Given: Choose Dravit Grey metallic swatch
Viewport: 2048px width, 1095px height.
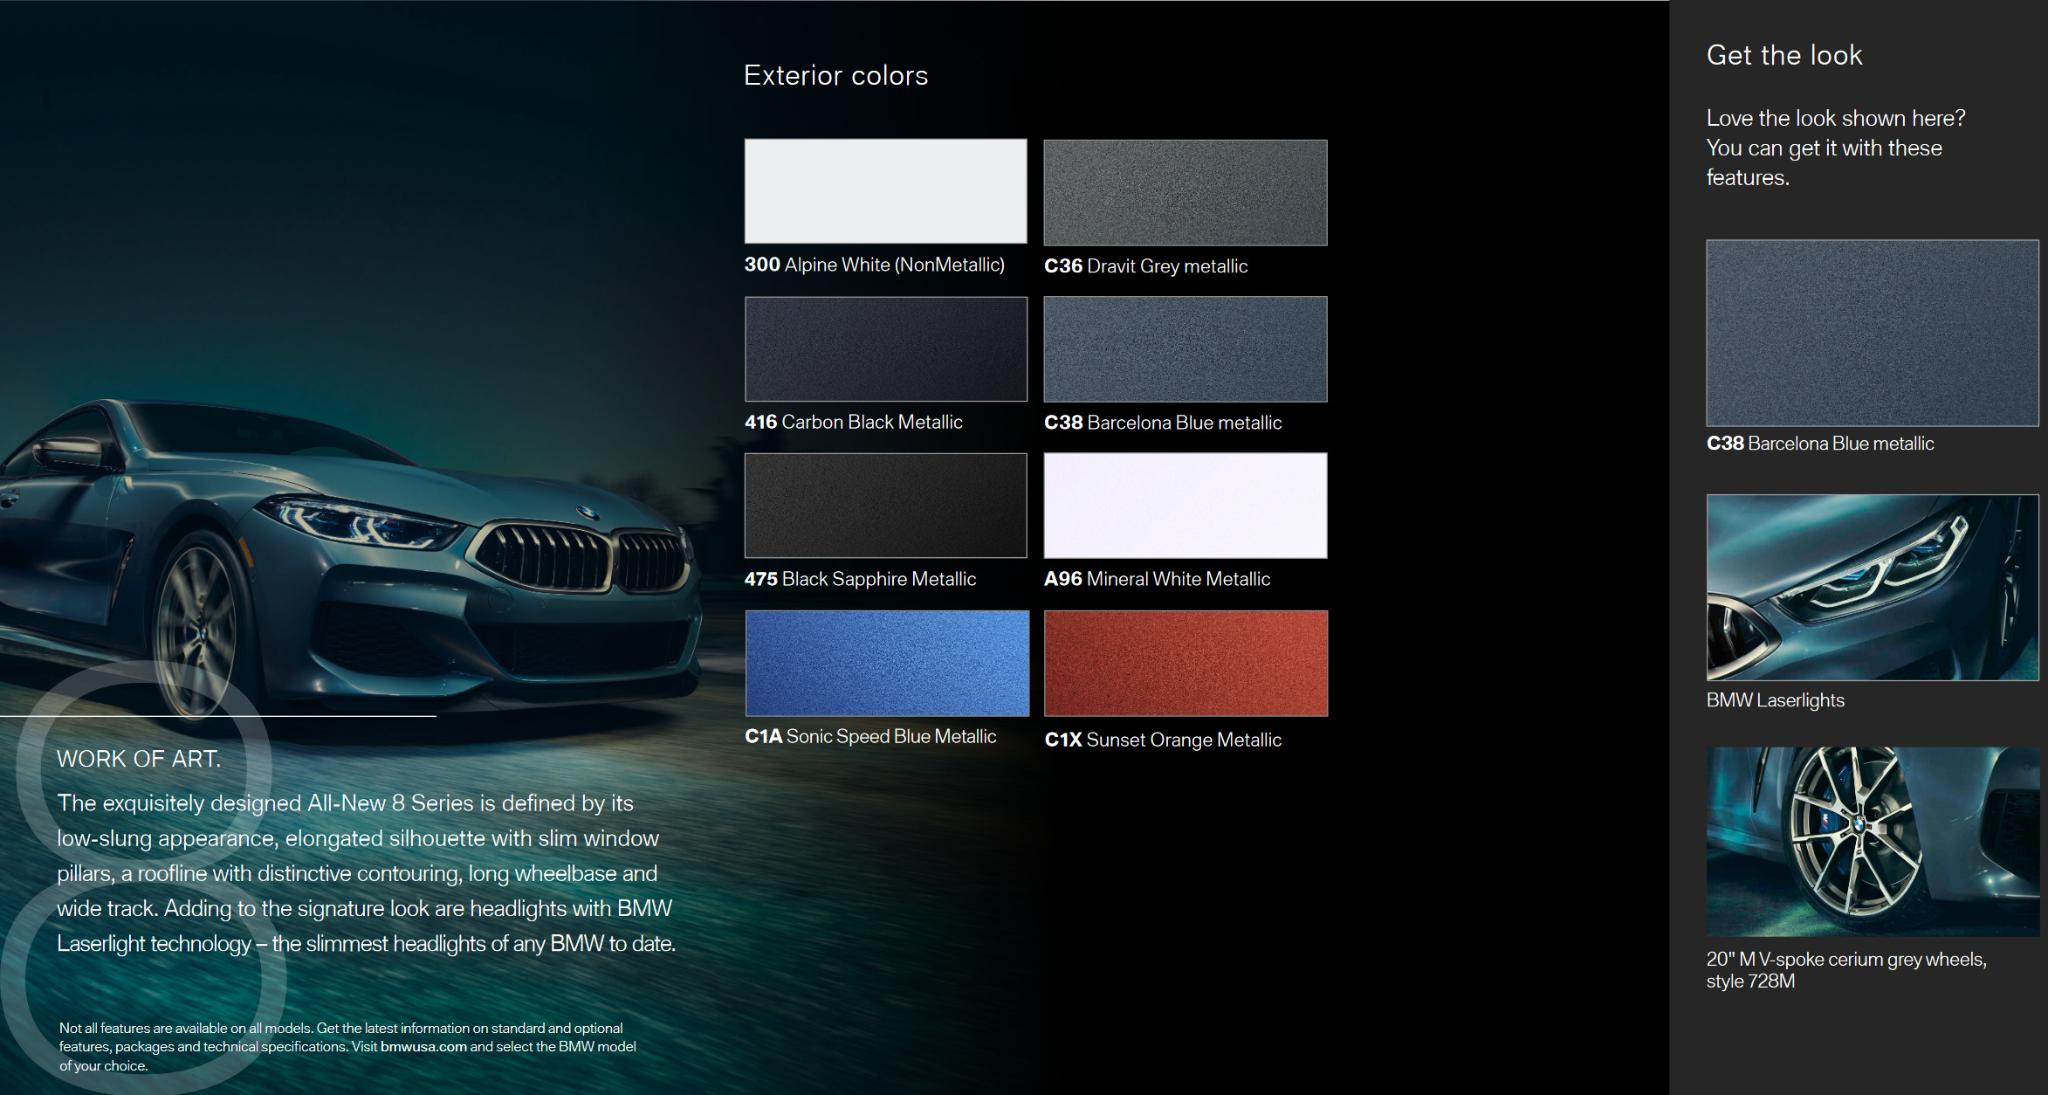Looking at the screenshot, I should pos(1185,192).
